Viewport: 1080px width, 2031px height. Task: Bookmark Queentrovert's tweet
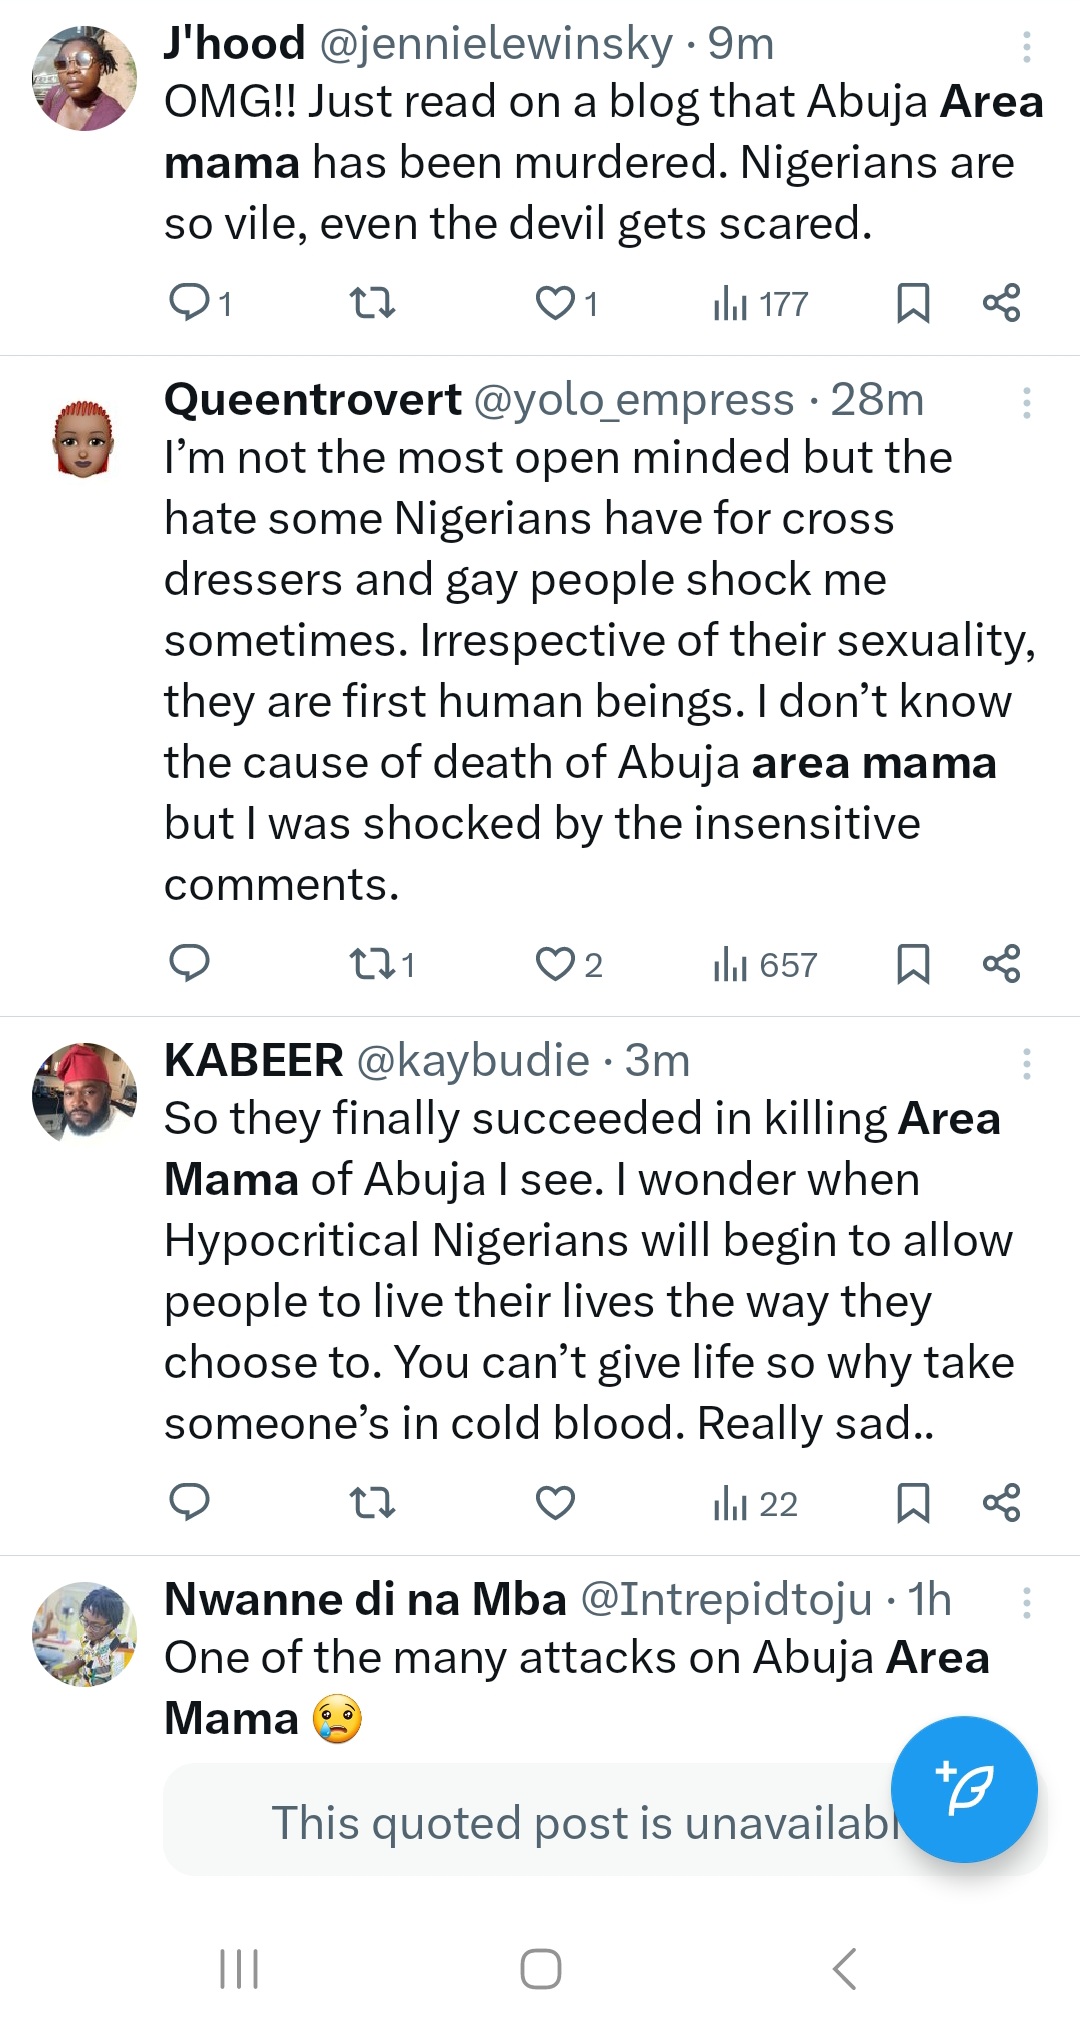(913, 965)
